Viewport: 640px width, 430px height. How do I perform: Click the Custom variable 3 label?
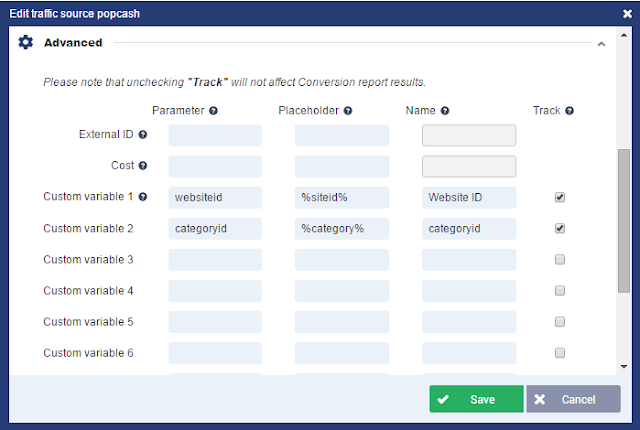point(88,259)
